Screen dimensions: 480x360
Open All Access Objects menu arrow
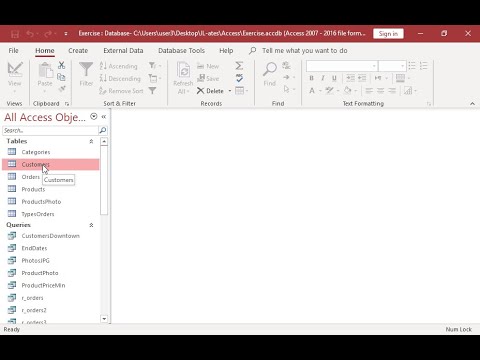coord(94,116)
